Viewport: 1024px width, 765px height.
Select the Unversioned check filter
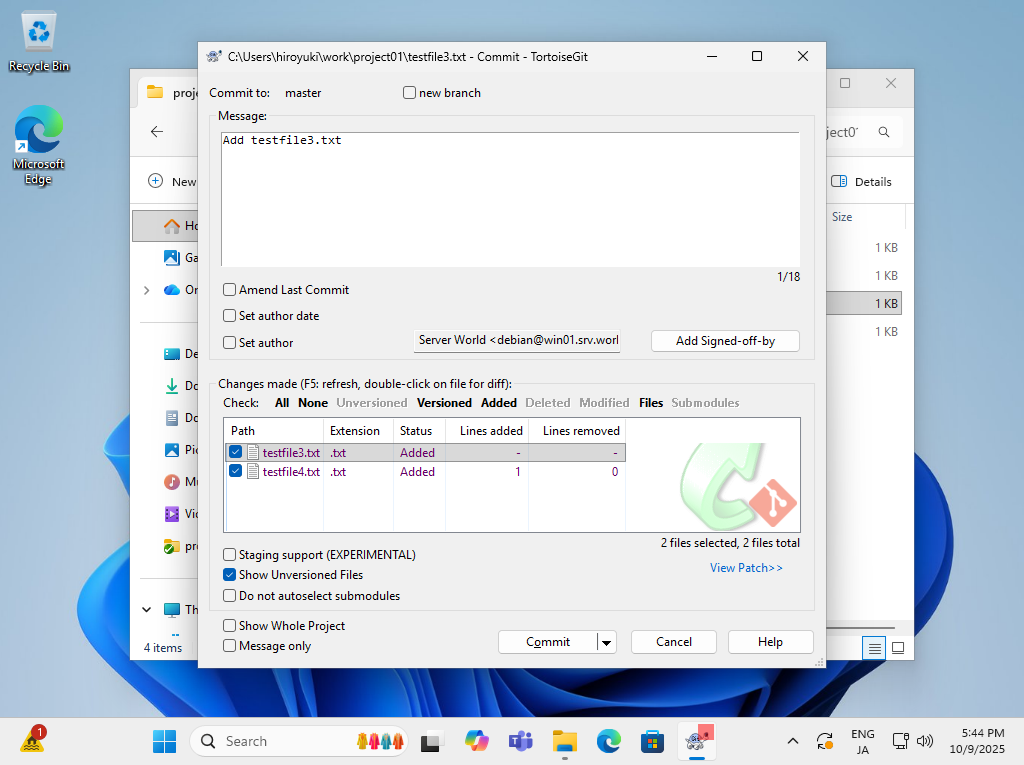(x=371, y=403)
